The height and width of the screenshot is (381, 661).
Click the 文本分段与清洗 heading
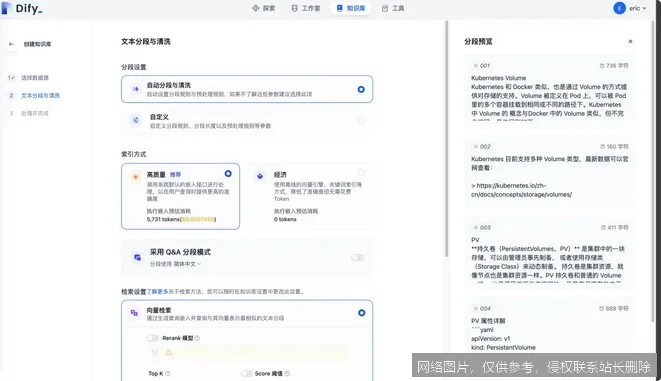(x=146, y=41)
